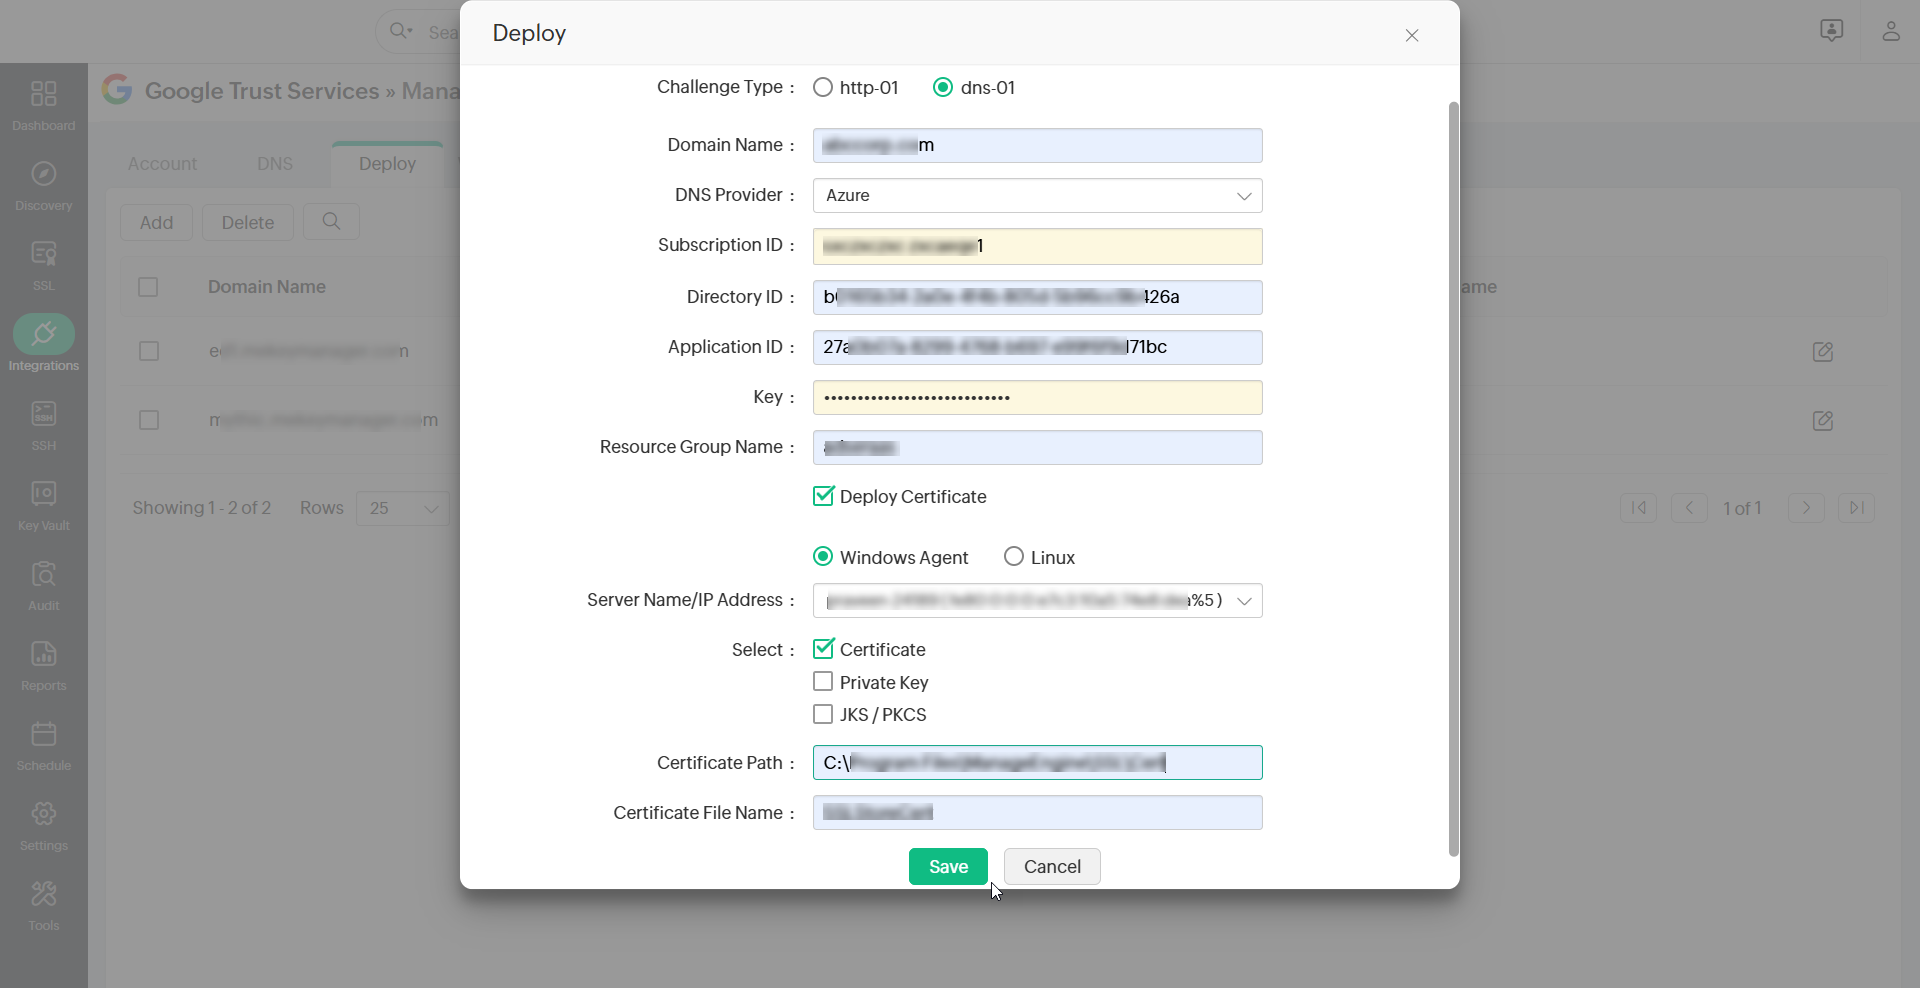Open the Discovery sidebar icon
1920x988 pixels.
point(43,186)
